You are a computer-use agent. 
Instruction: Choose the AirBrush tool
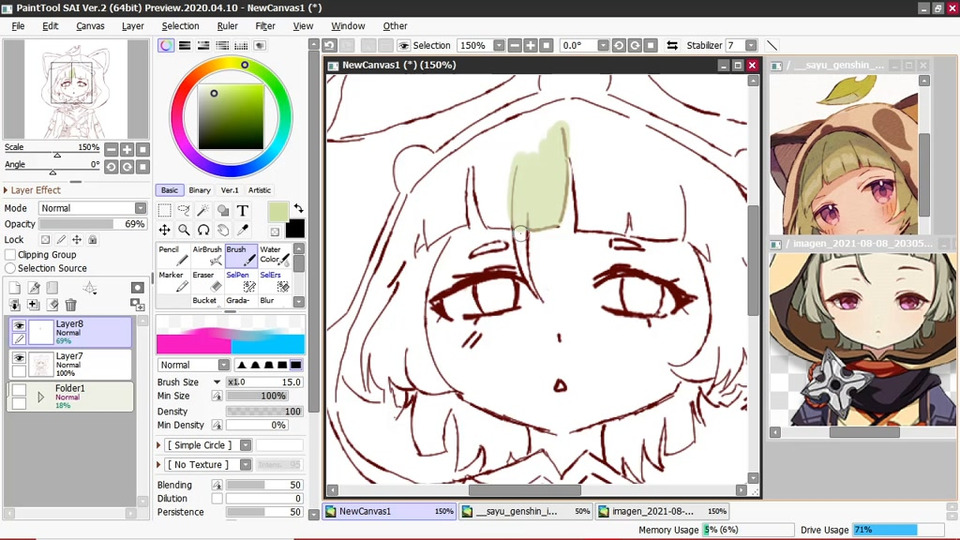pos(207,255)
